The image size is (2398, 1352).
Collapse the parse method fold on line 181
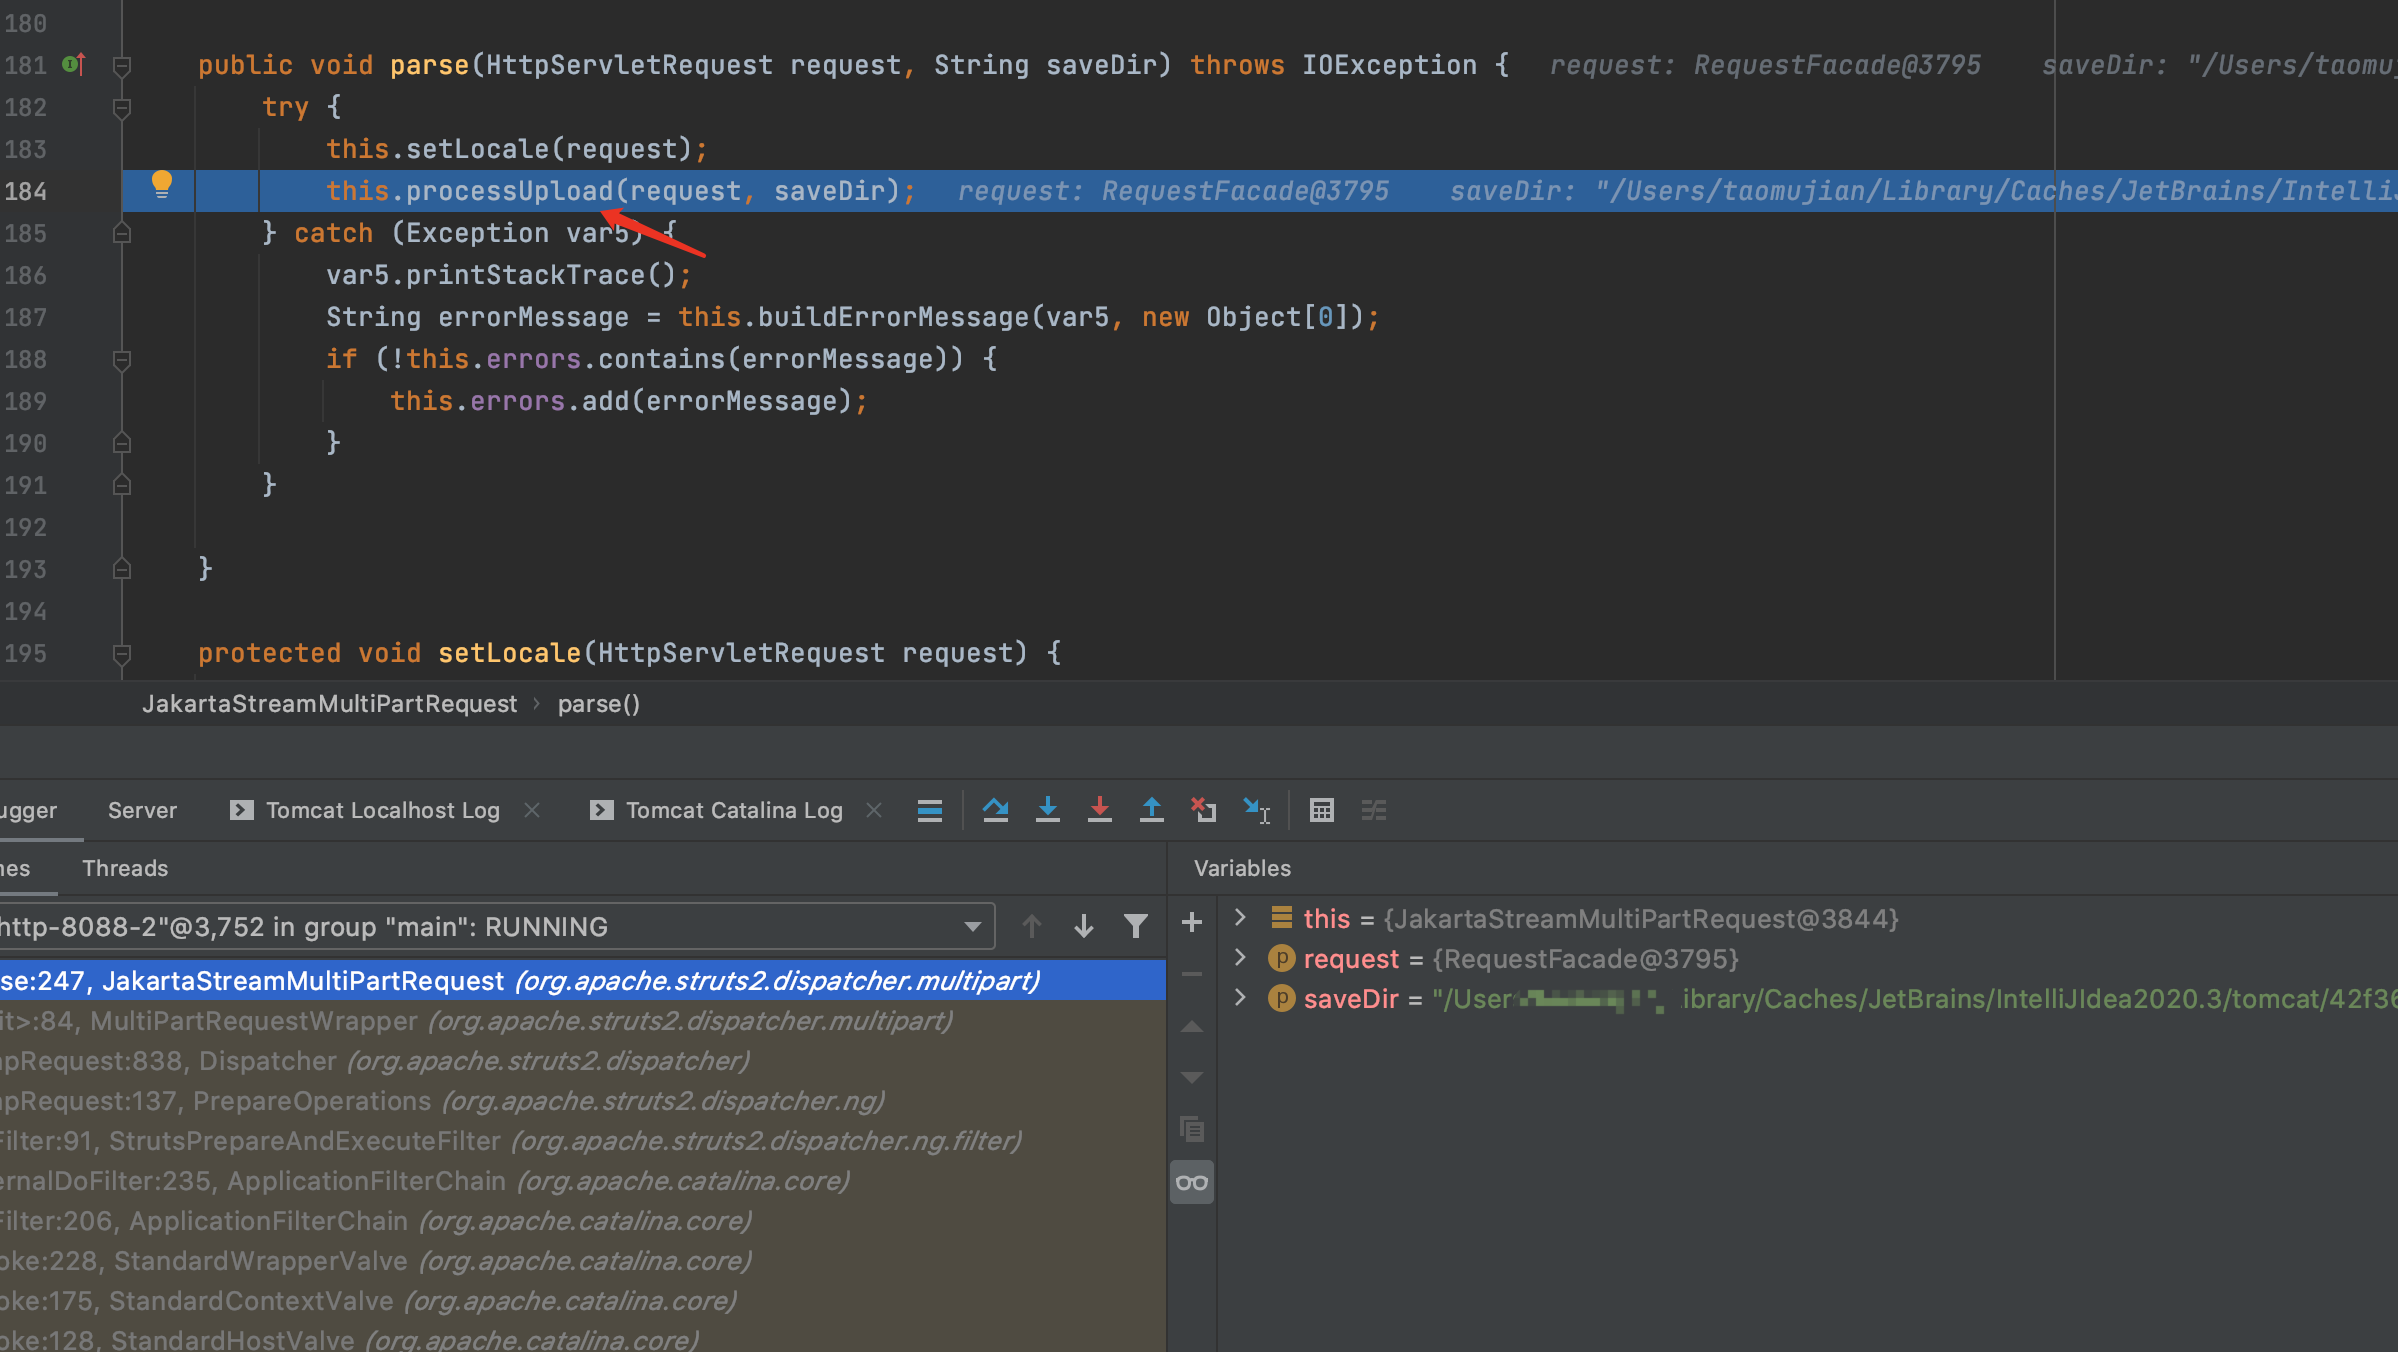coord(122,66)
